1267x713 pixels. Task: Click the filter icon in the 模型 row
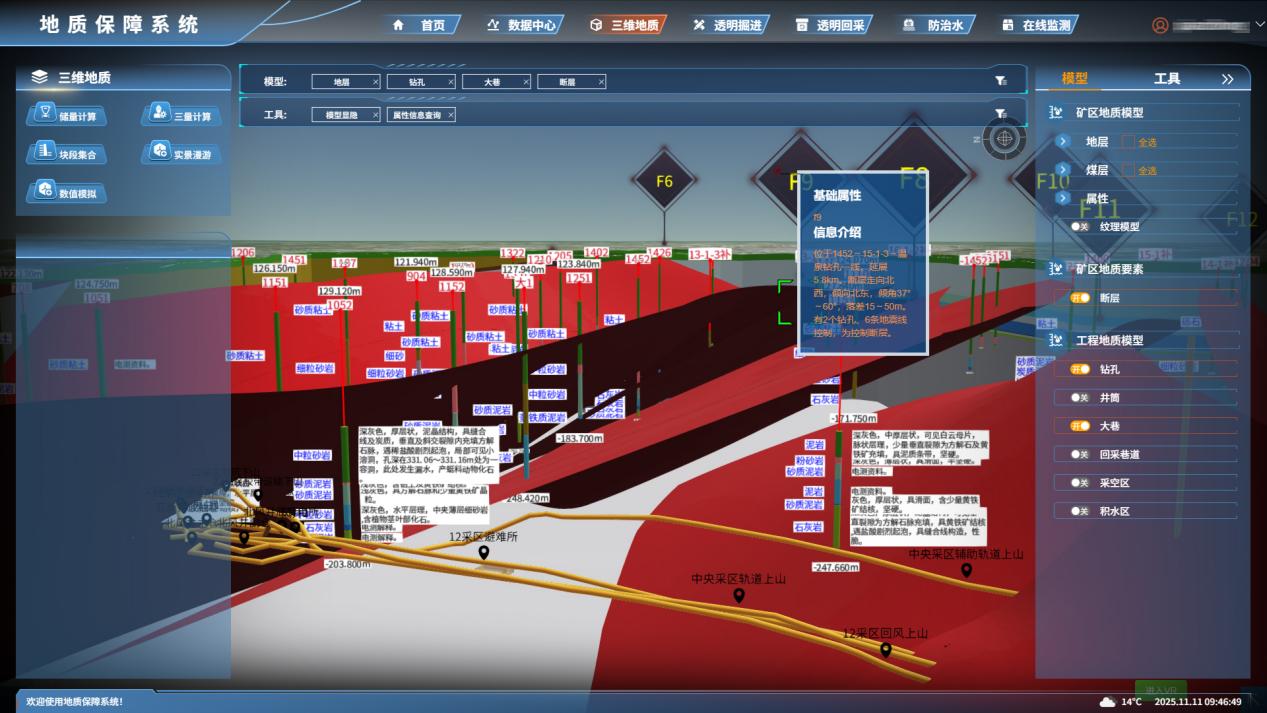[1000, 81]
